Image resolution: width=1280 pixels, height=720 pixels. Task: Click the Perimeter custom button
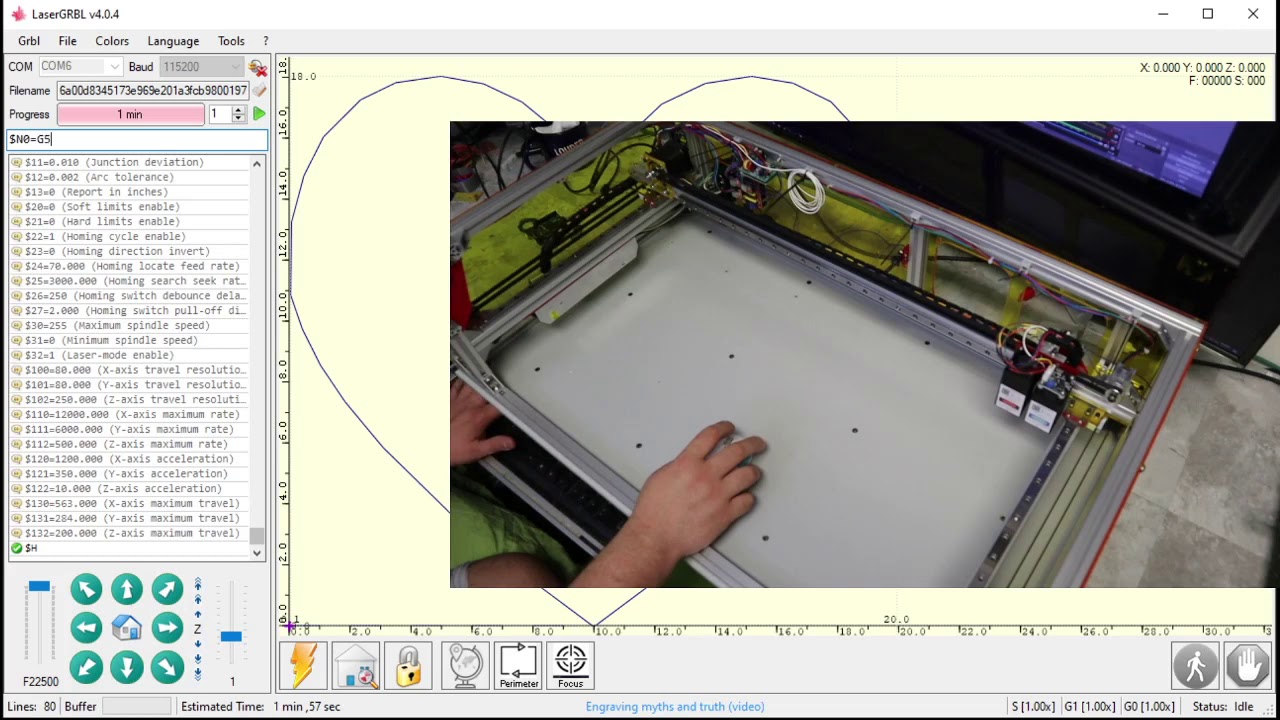click(518, 665)
